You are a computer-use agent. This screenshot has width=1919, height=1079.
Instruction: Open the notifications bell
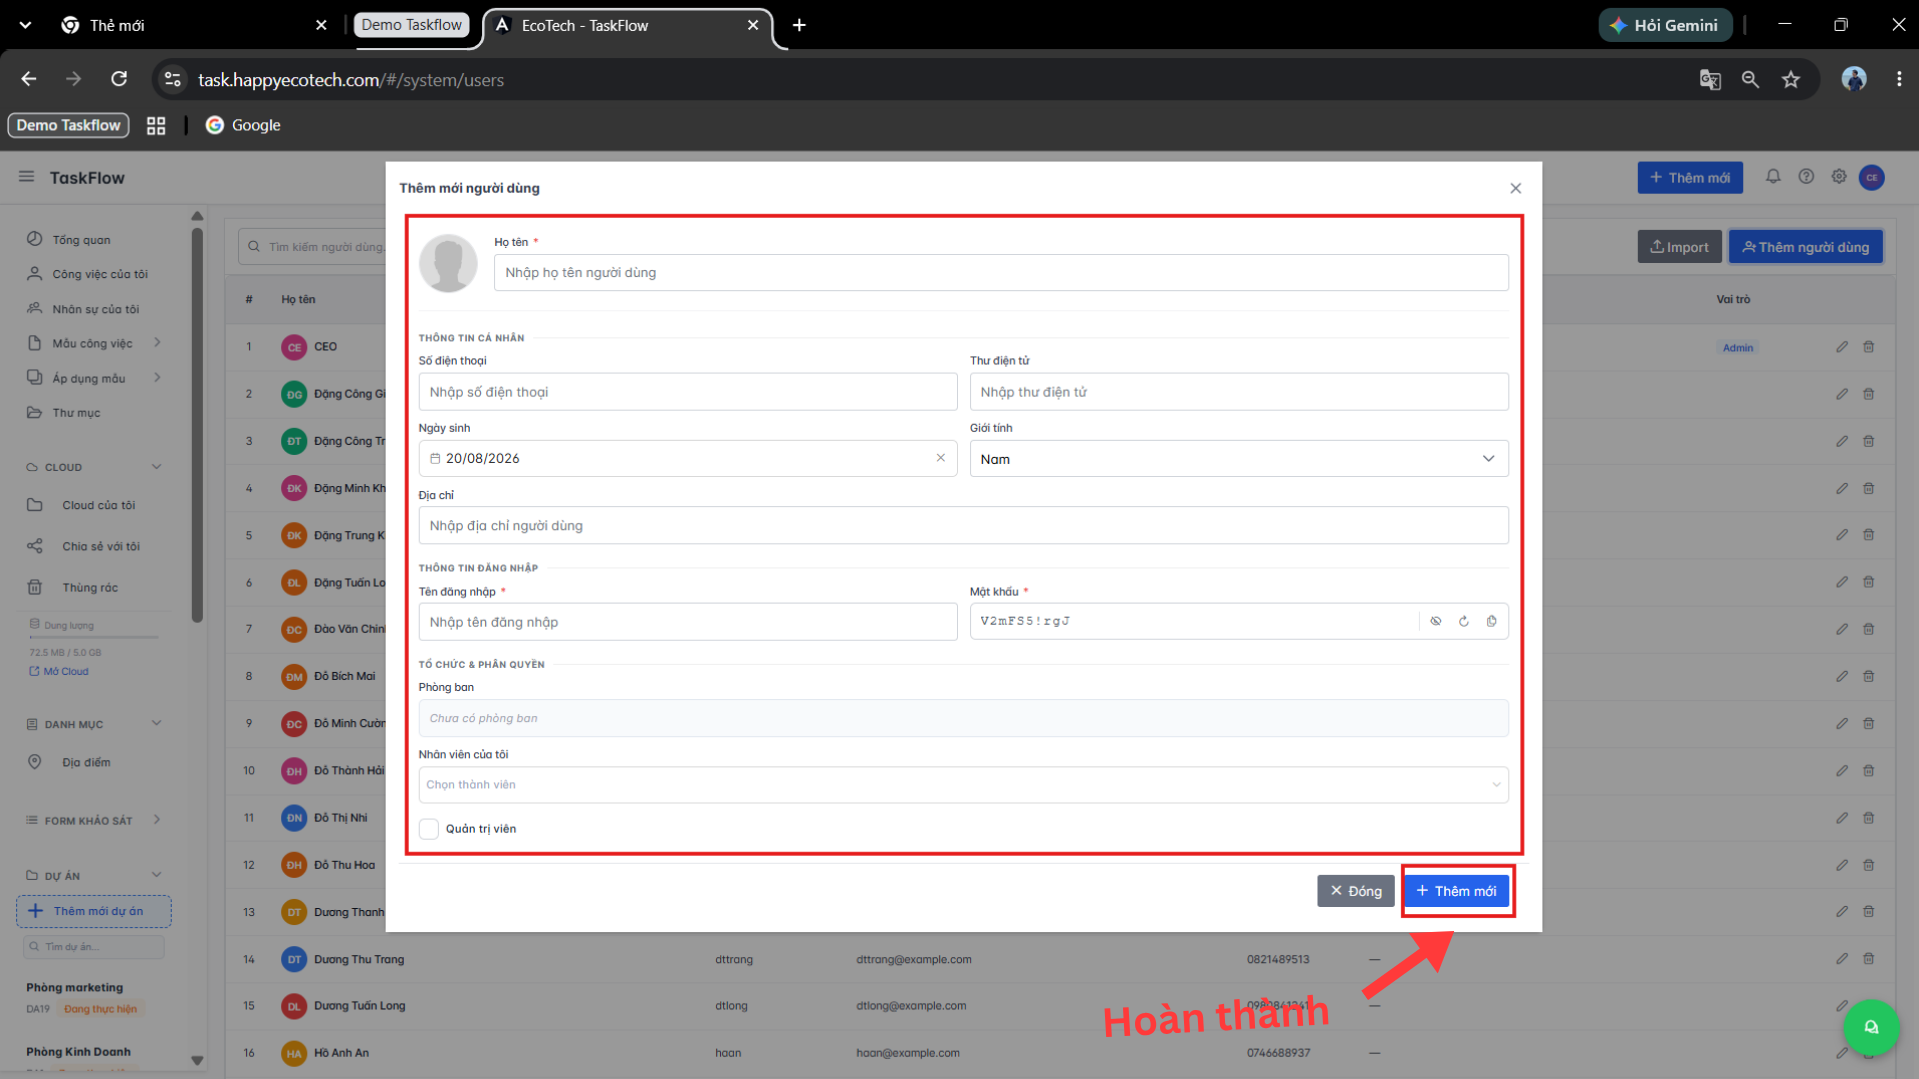click(x=1772, y=177)
